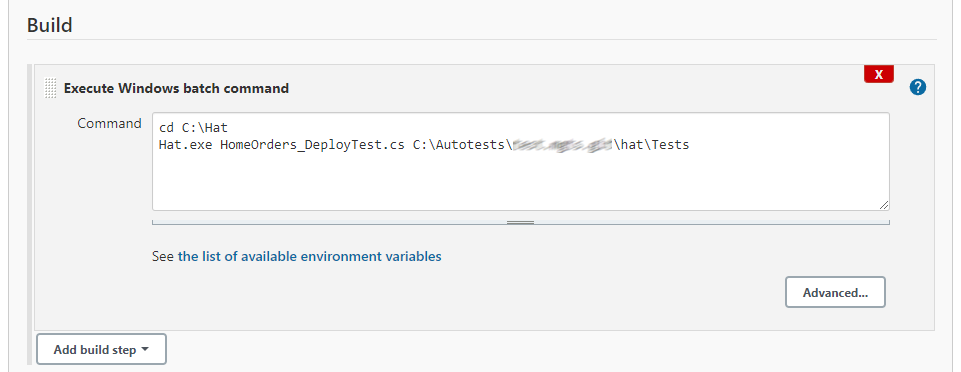Click the word "See" before the variables link
The height and width of the screenshot is (372, 961).
point(163,256)
